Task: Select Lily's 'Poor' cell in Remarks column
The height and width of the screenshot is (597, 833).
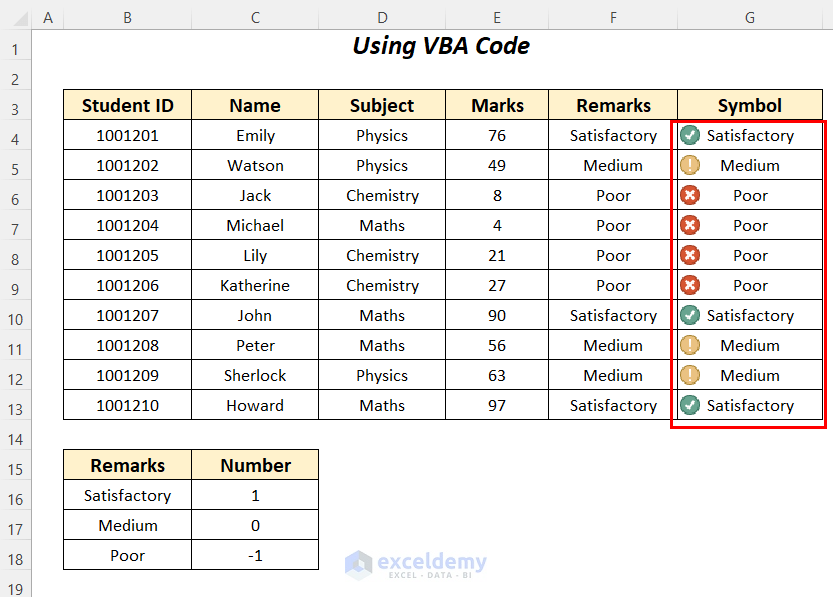Action: (x=613, y=255)
